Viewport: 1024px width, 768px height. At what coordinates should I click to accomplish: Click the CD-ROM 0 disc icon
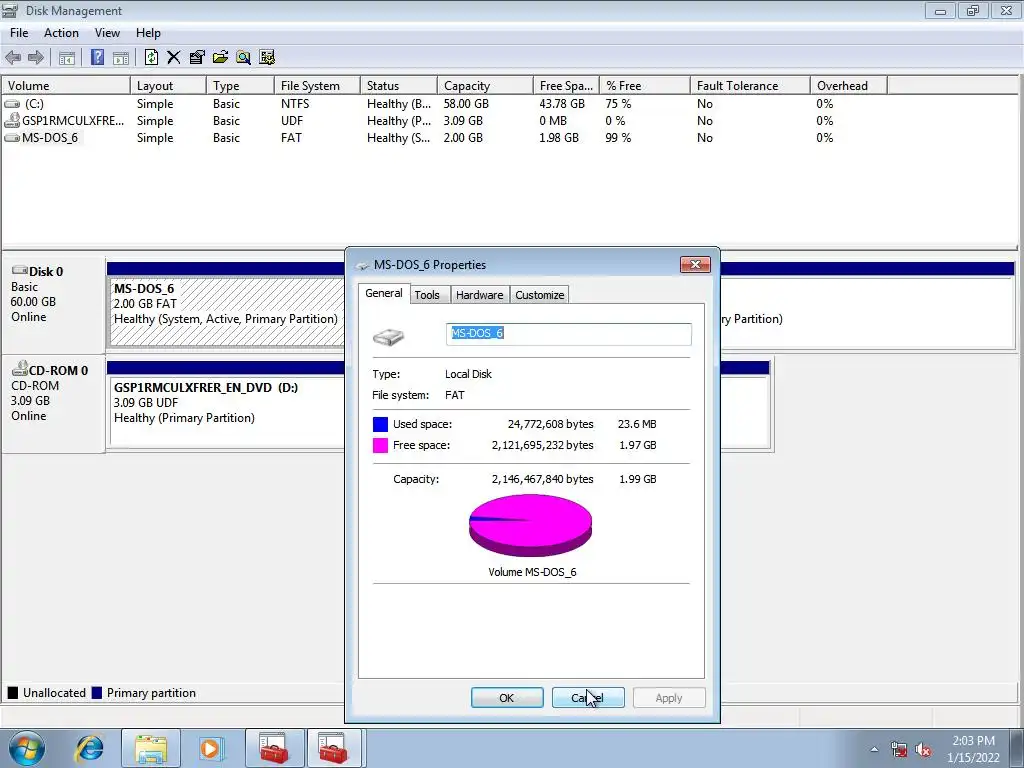coord(20,369)
